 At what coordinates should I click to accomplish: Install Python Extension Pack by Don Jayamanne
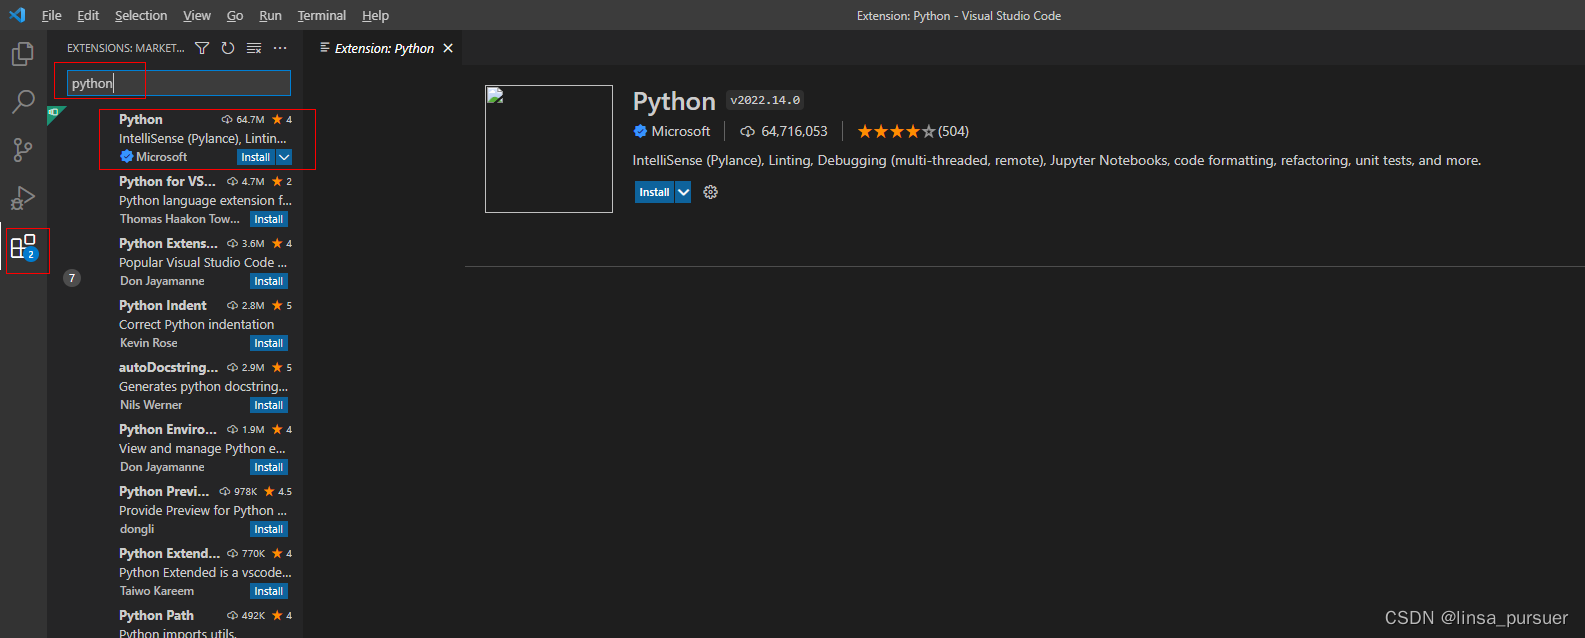tap(269, 281)
